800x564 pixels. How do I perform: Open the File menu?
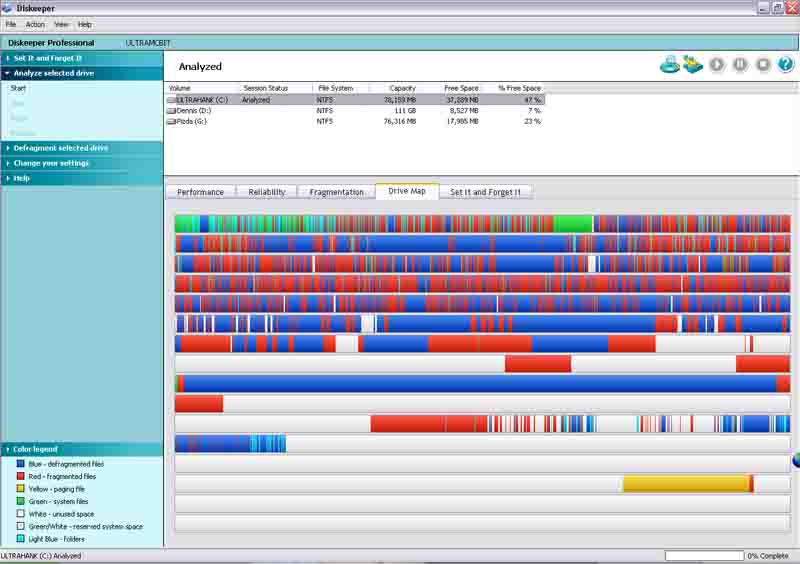(x=11, y=24)
